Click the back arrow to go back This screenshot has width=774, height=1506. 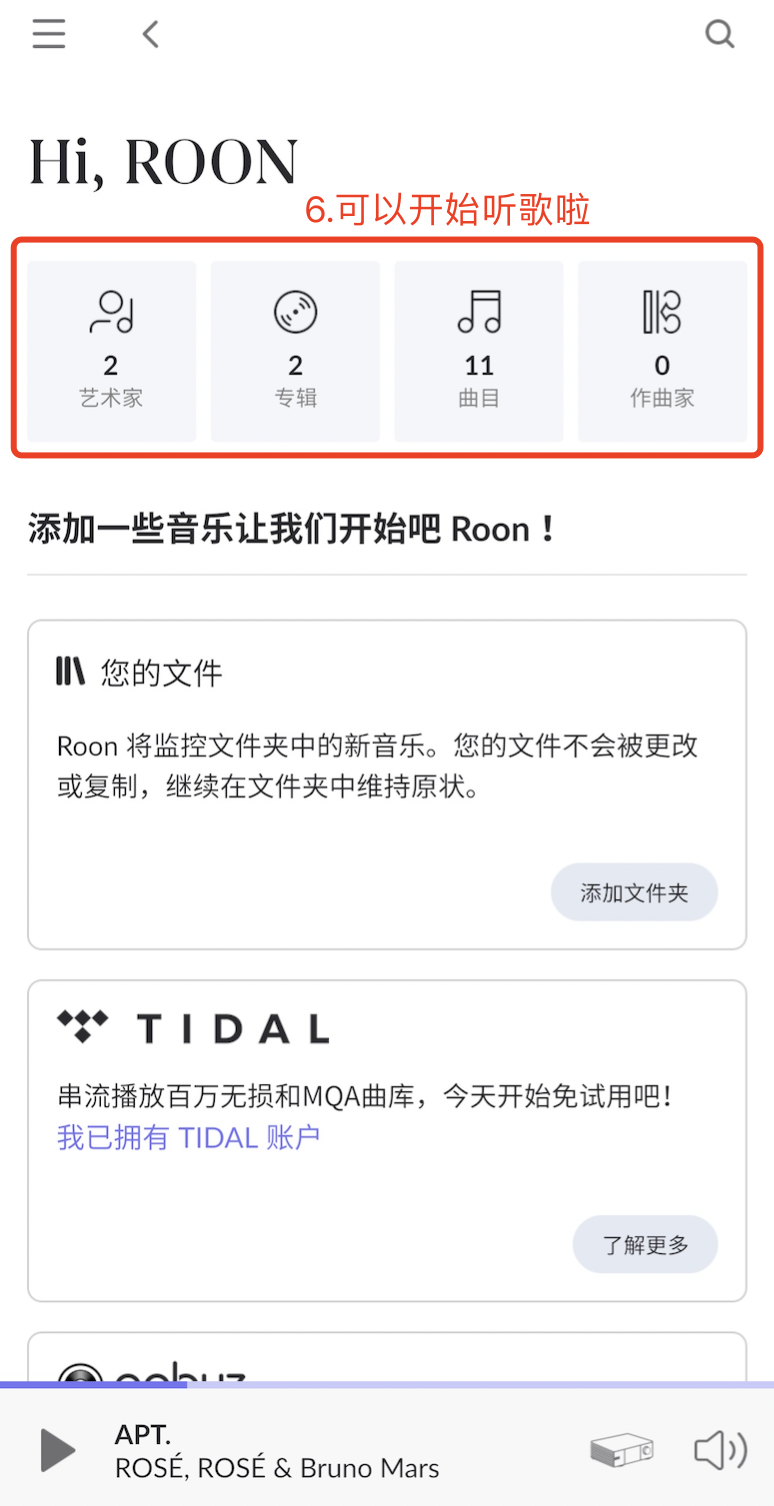click(149, 33)
